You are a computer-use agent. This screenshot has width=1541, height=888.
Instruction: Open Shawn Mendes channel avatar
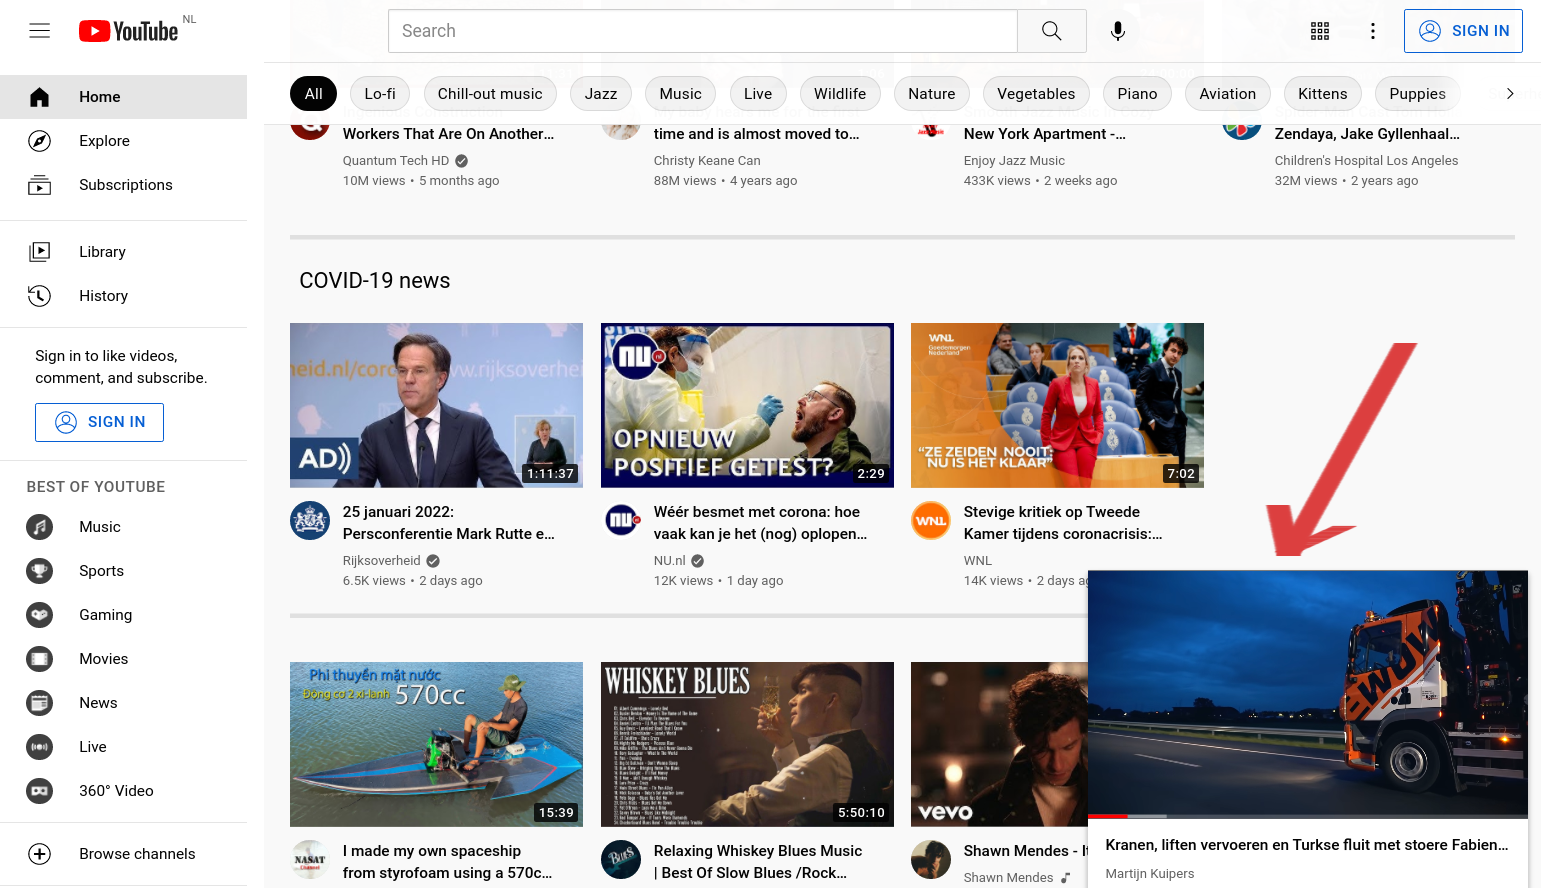(x=931, y=860)
